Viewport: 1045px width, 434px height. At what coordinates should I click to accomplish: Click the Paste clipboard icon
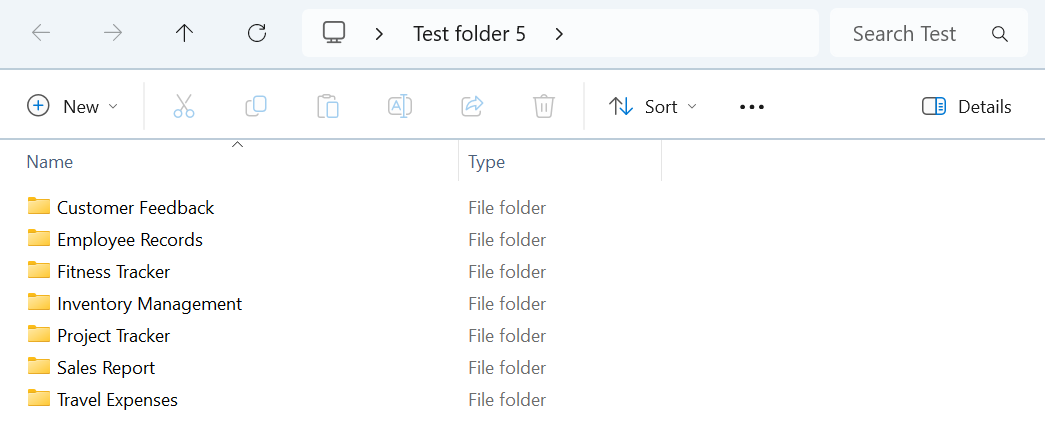[x=328, y=106]
